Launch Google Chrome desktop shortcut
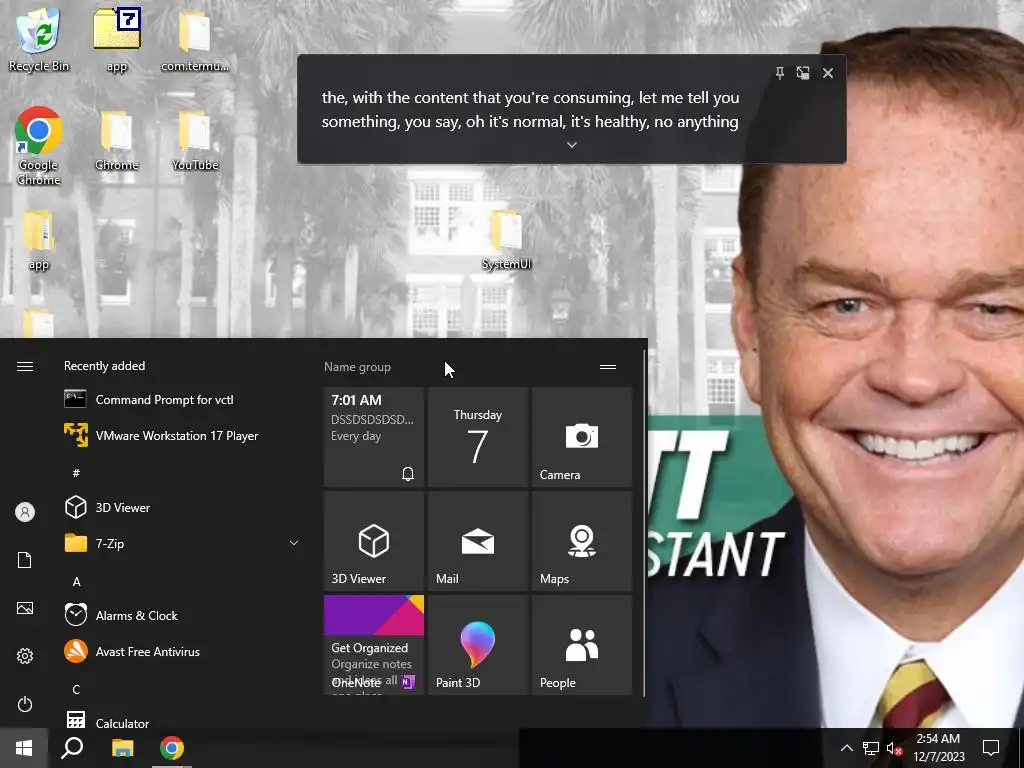This screenshot has height=768, width=1024. 39,146
